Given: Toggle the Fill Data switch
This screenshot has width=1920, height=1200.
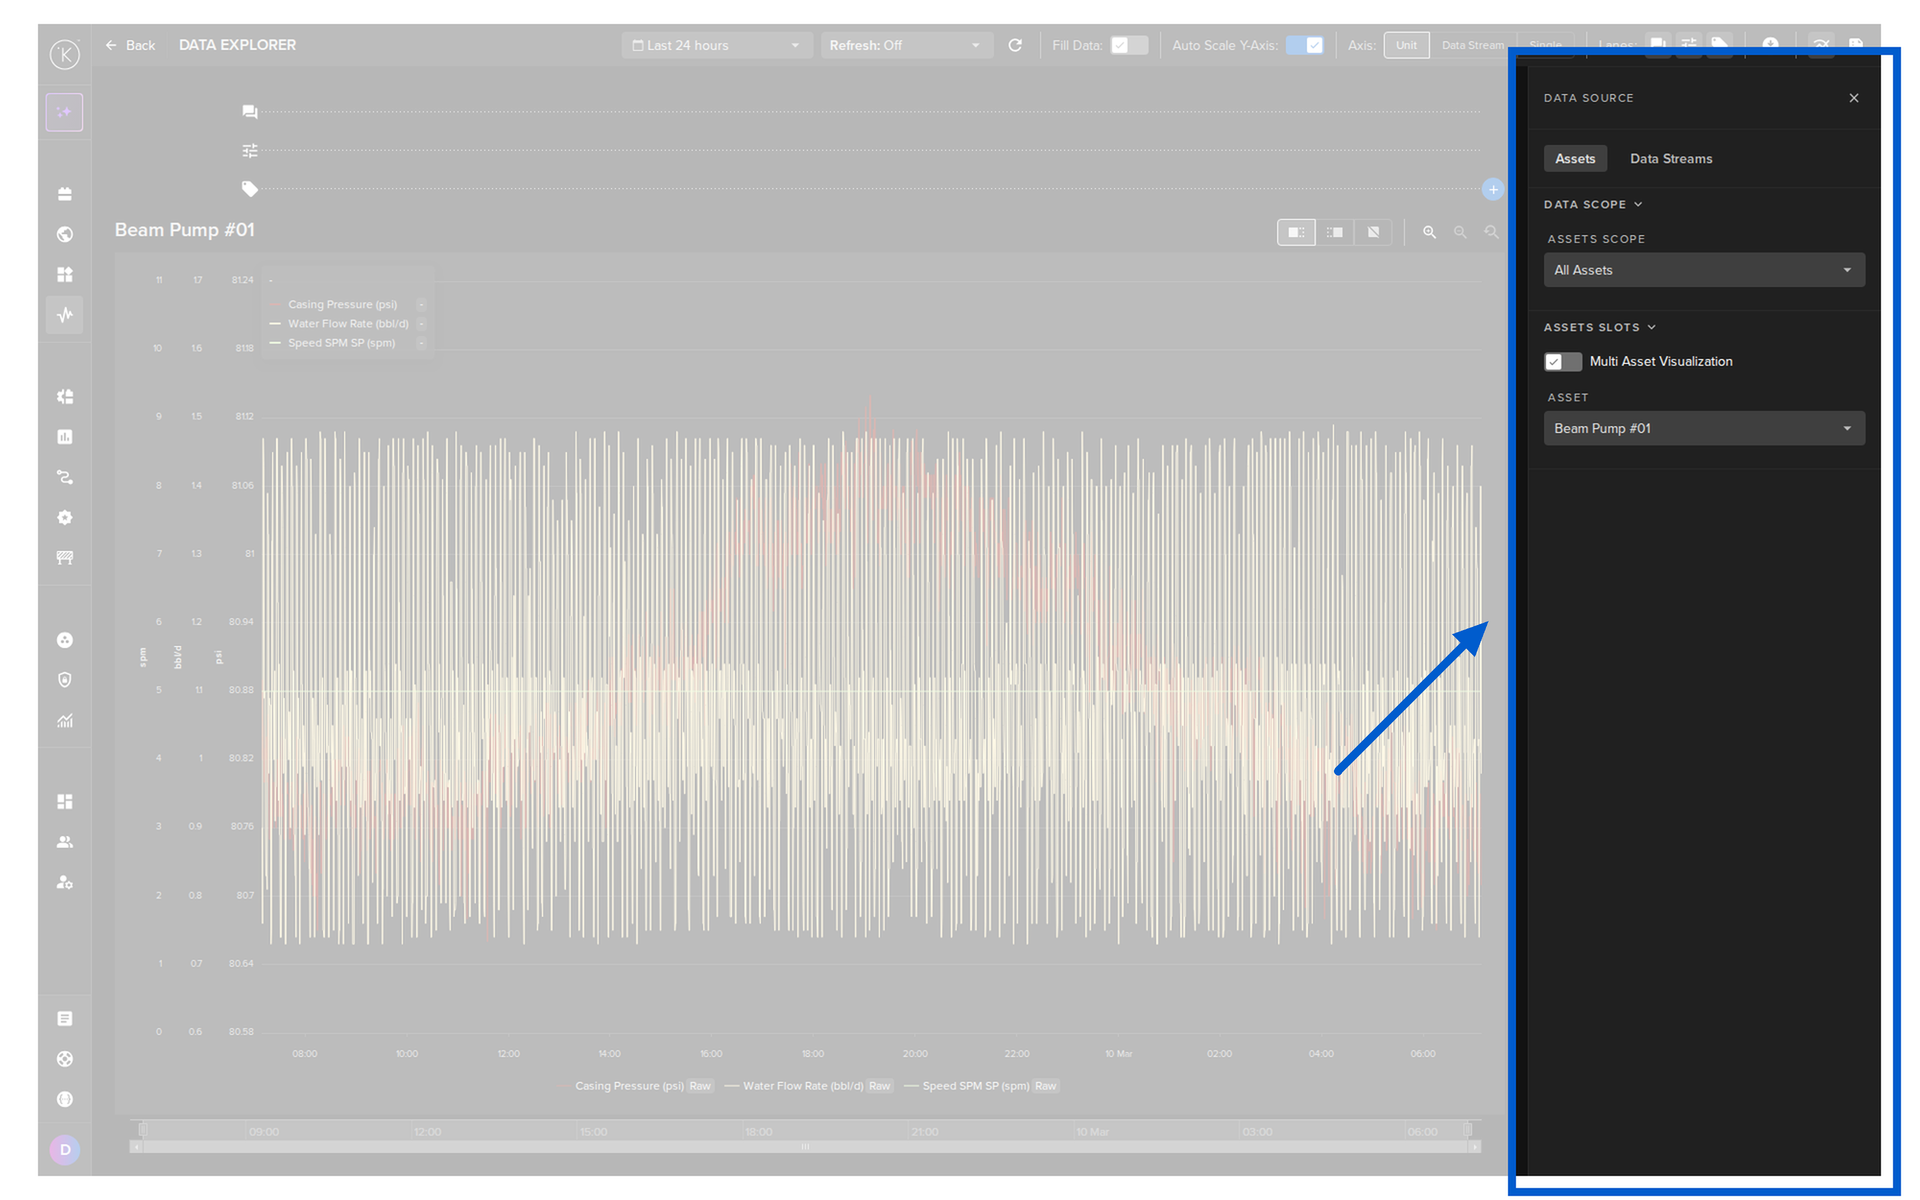Looking at the screenshot, I should (1128, 45).
